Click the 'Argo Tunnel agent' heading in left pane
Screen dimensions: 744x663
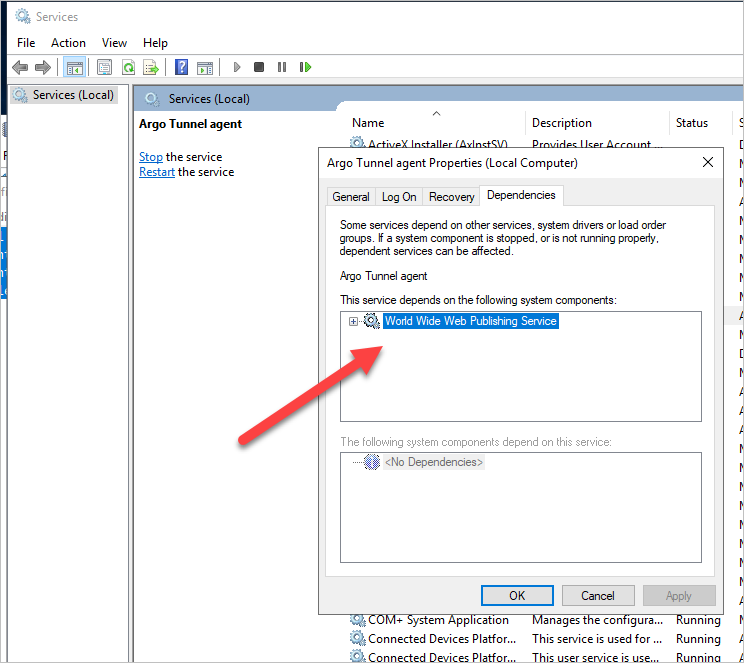(x=190, y=124)
